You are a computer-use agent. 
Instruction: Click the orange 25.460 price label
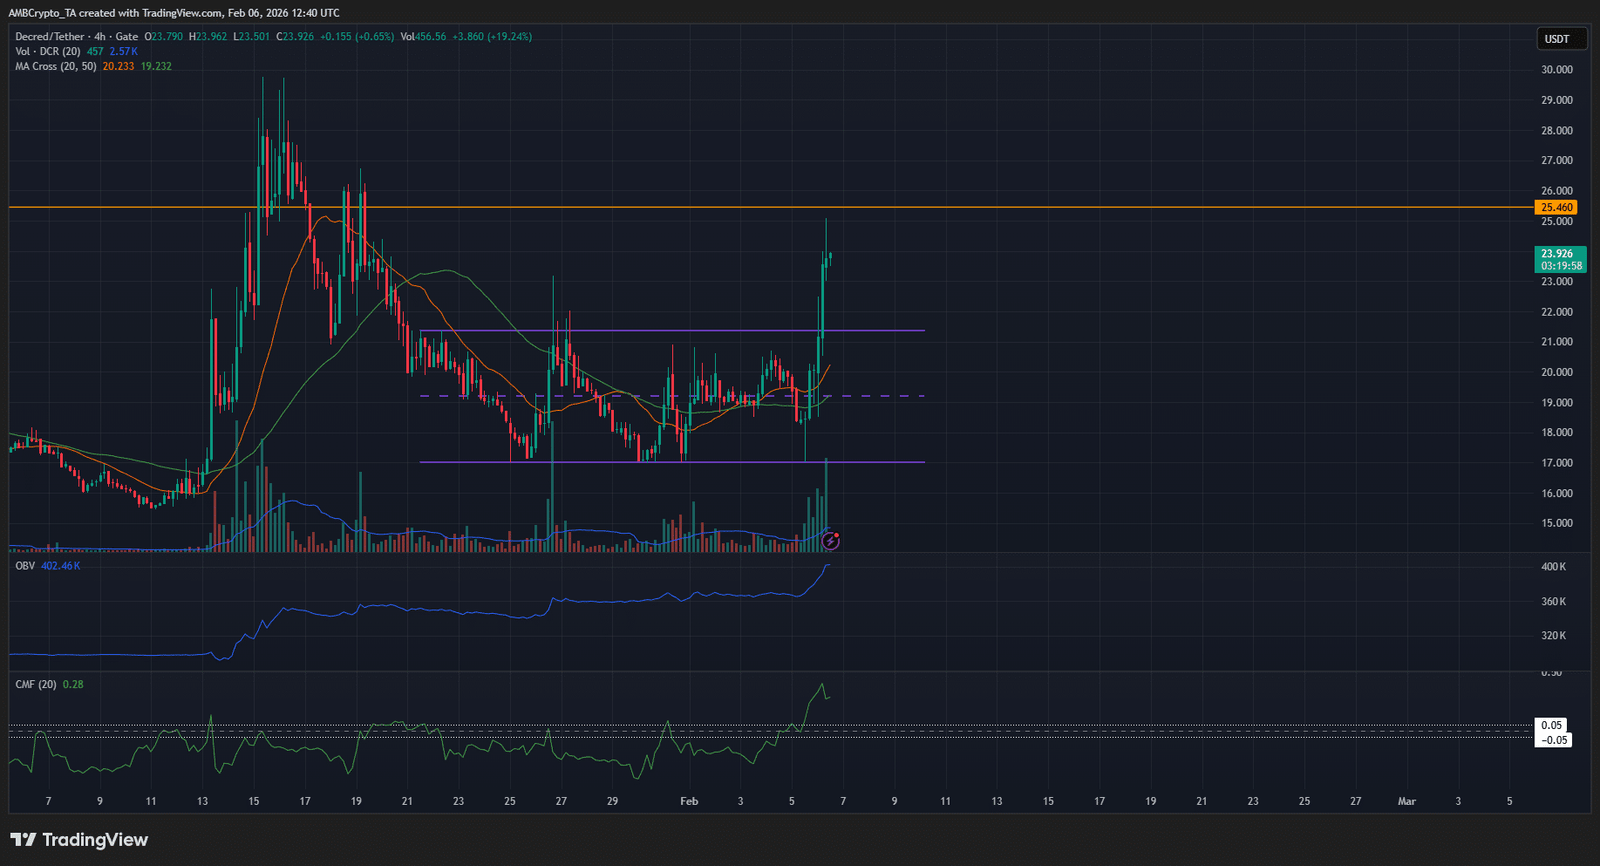click(1556, 208)
